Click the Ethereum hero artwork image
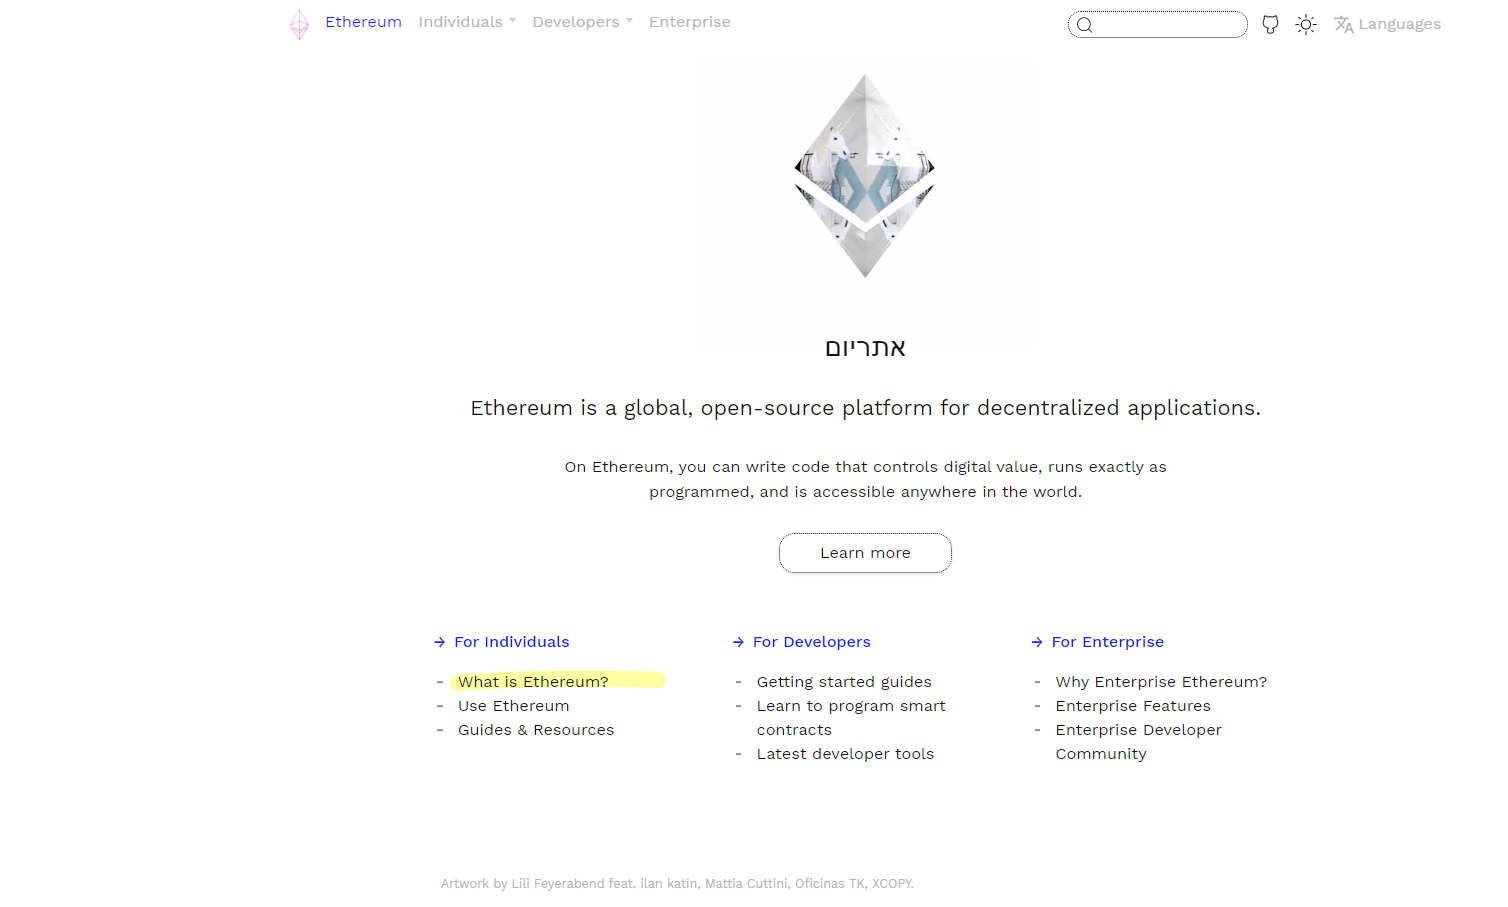This screenshot has height=907, width=1508. 865,176
